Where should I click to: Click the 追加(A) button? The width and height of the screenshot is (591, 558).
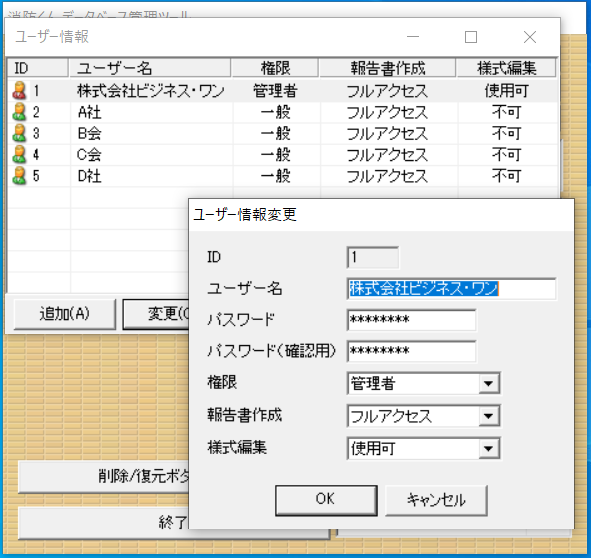tap(64, 314)
